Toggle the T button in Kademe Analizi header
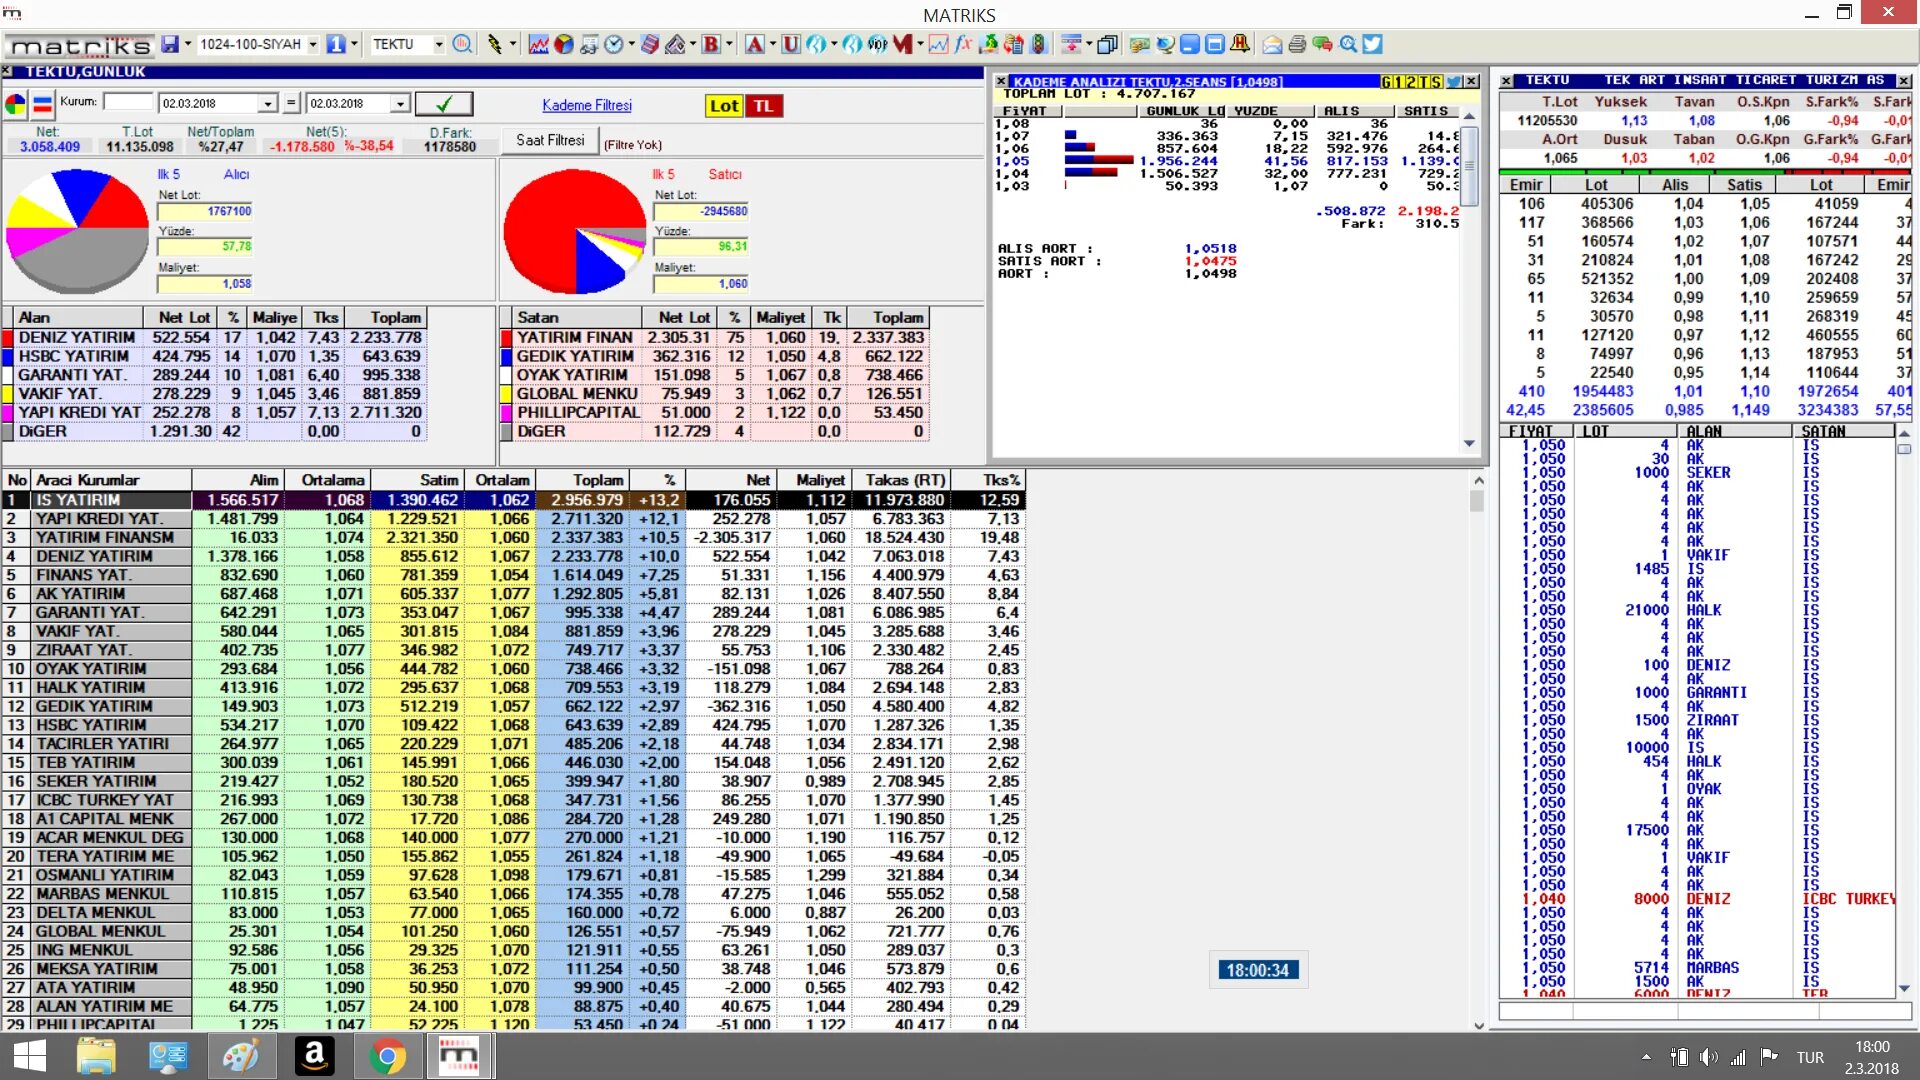The image size is (1920, 1080). click(x=1424, y=82)
